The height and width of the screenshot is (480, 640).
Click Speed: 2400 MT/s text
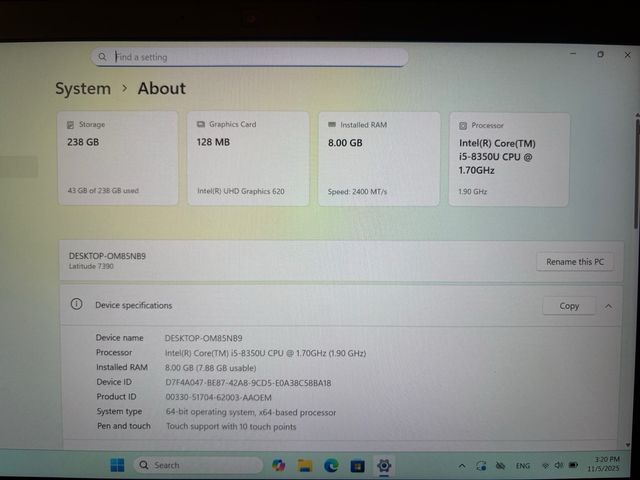[x=357, y=191]
